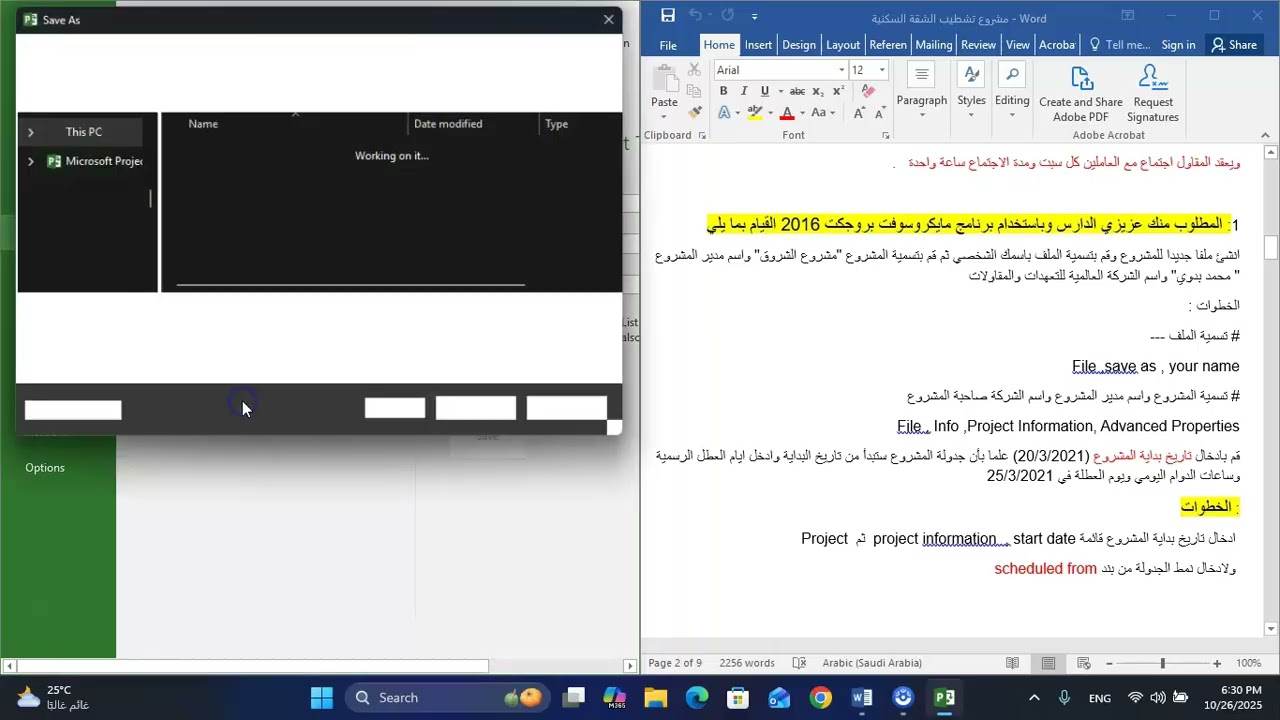Toggle Underline formatting in Word

(765, 91)
